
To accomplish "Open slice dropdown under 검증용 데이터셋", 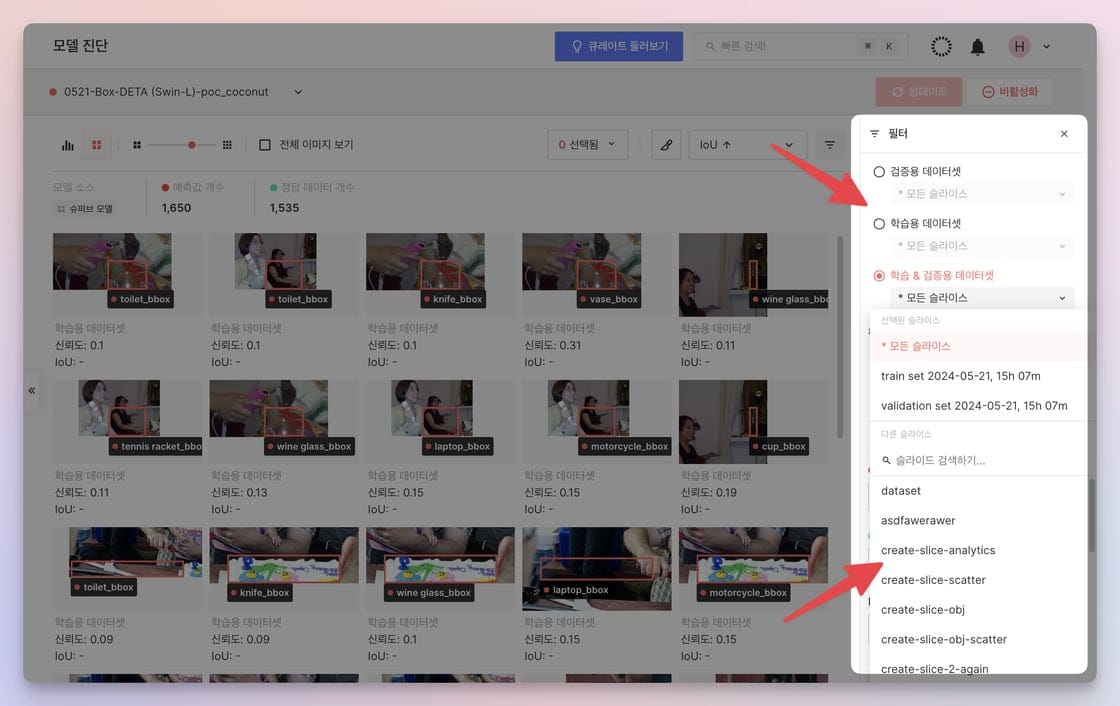I will click(x=981, y=194).
